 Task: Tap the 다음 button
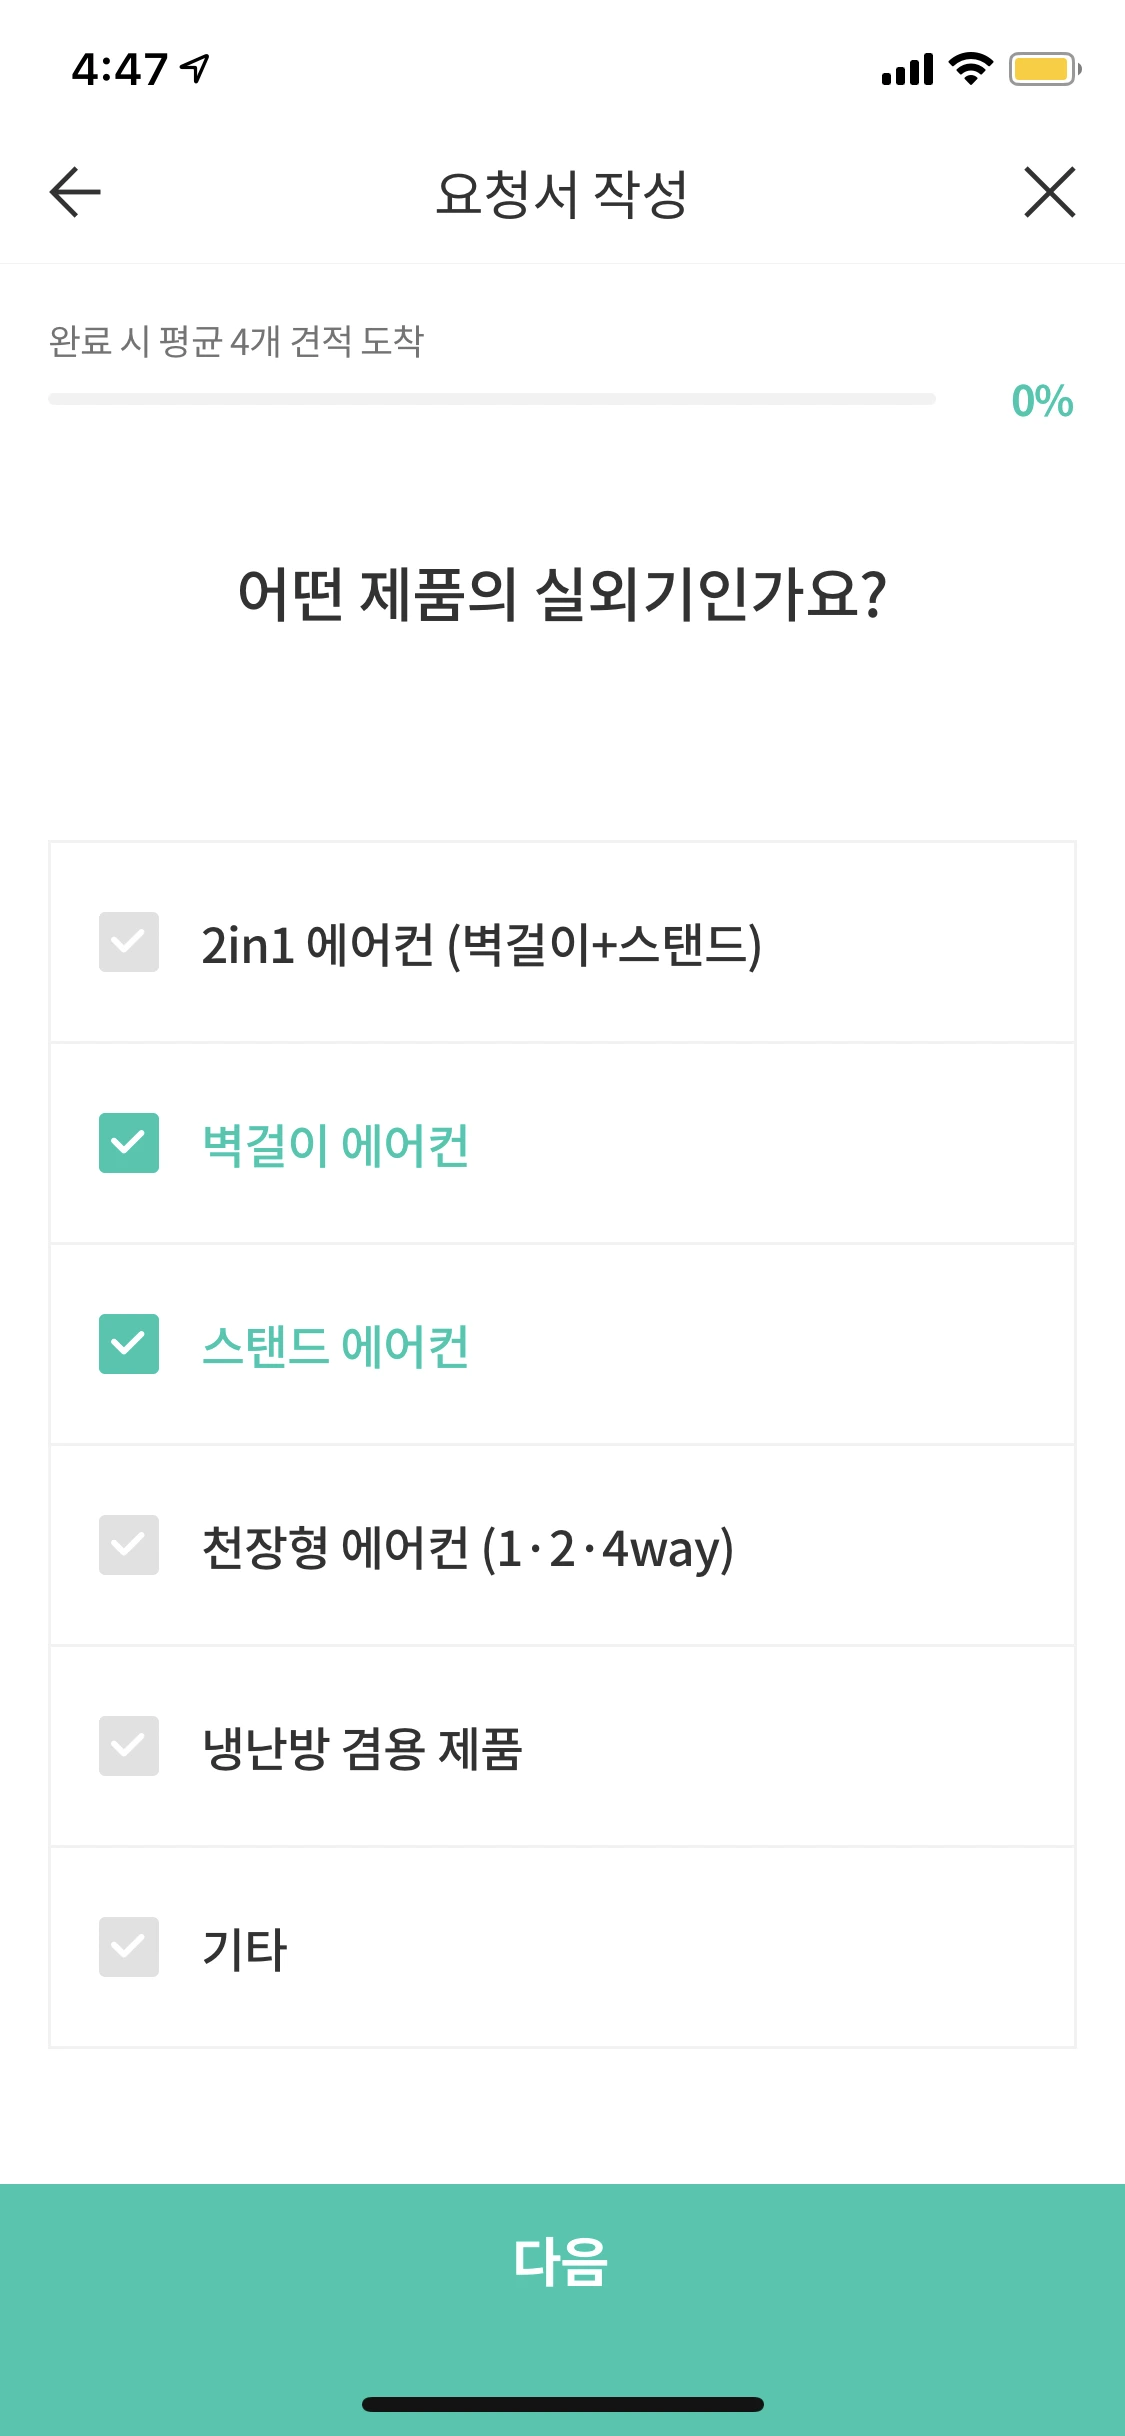[562, 2261]
